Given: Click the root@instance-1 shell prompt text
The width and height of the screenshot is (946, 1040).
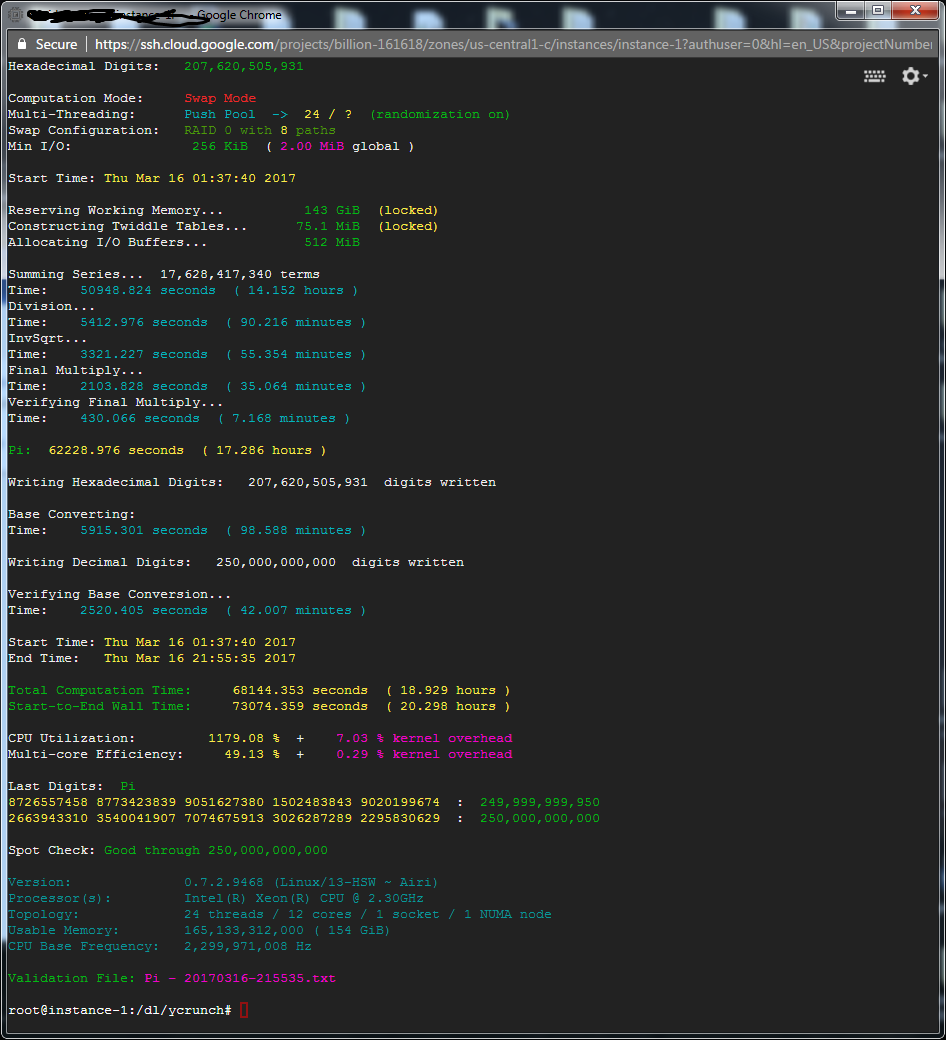Looking at the screenshot, I should (x=119, y=1010).
